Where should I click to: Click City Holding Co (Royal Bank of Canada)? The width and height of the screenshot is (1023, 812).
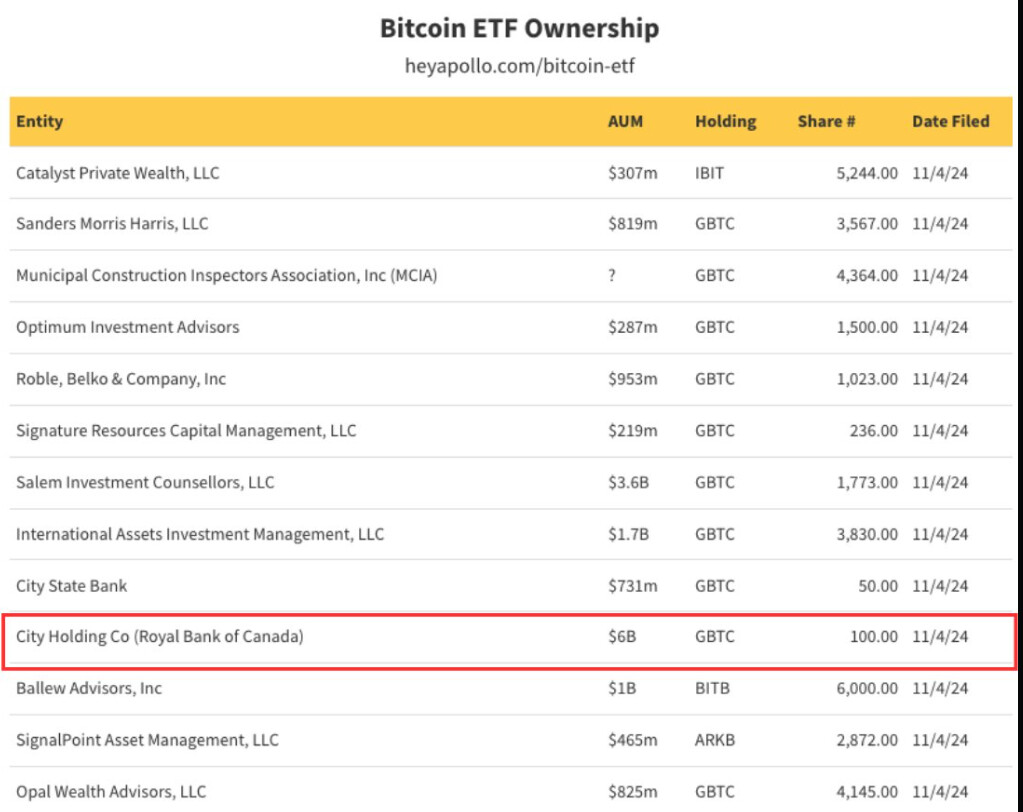pos(159,636)
